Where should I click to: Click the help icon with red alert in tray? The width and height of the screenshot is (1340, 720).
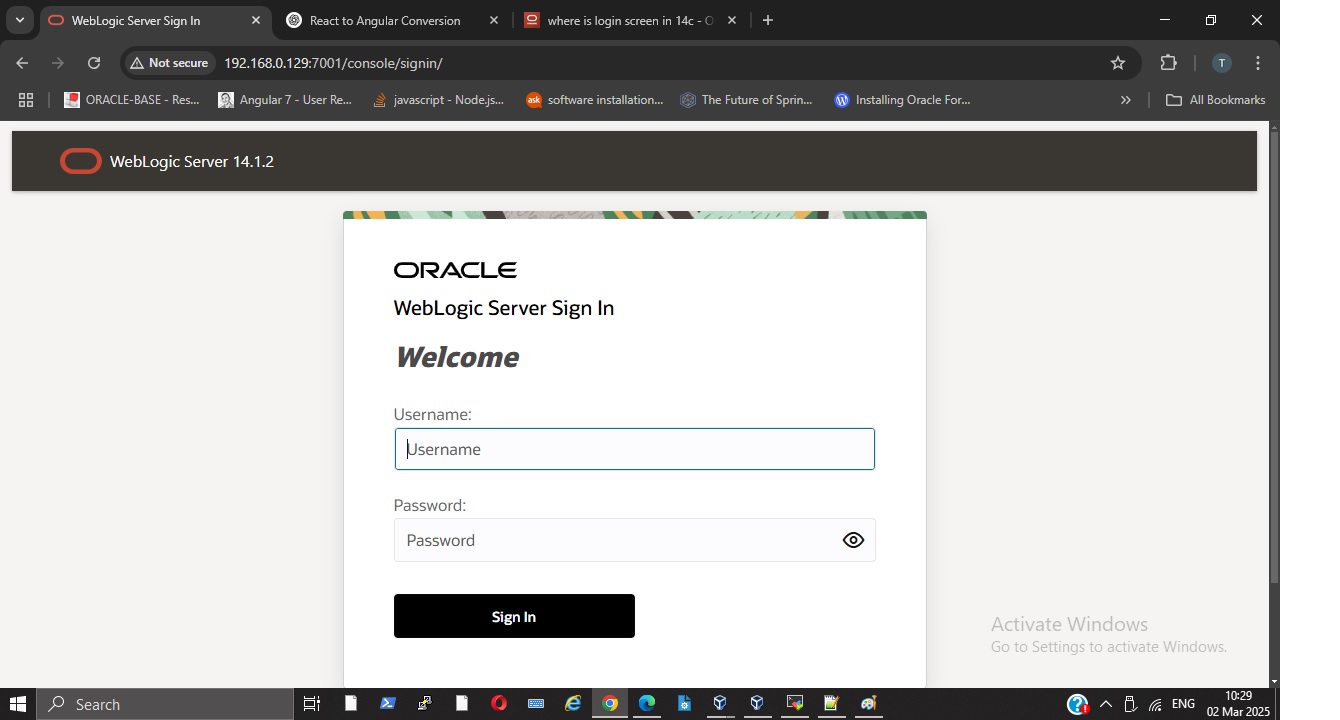[x=1078, y=704]
